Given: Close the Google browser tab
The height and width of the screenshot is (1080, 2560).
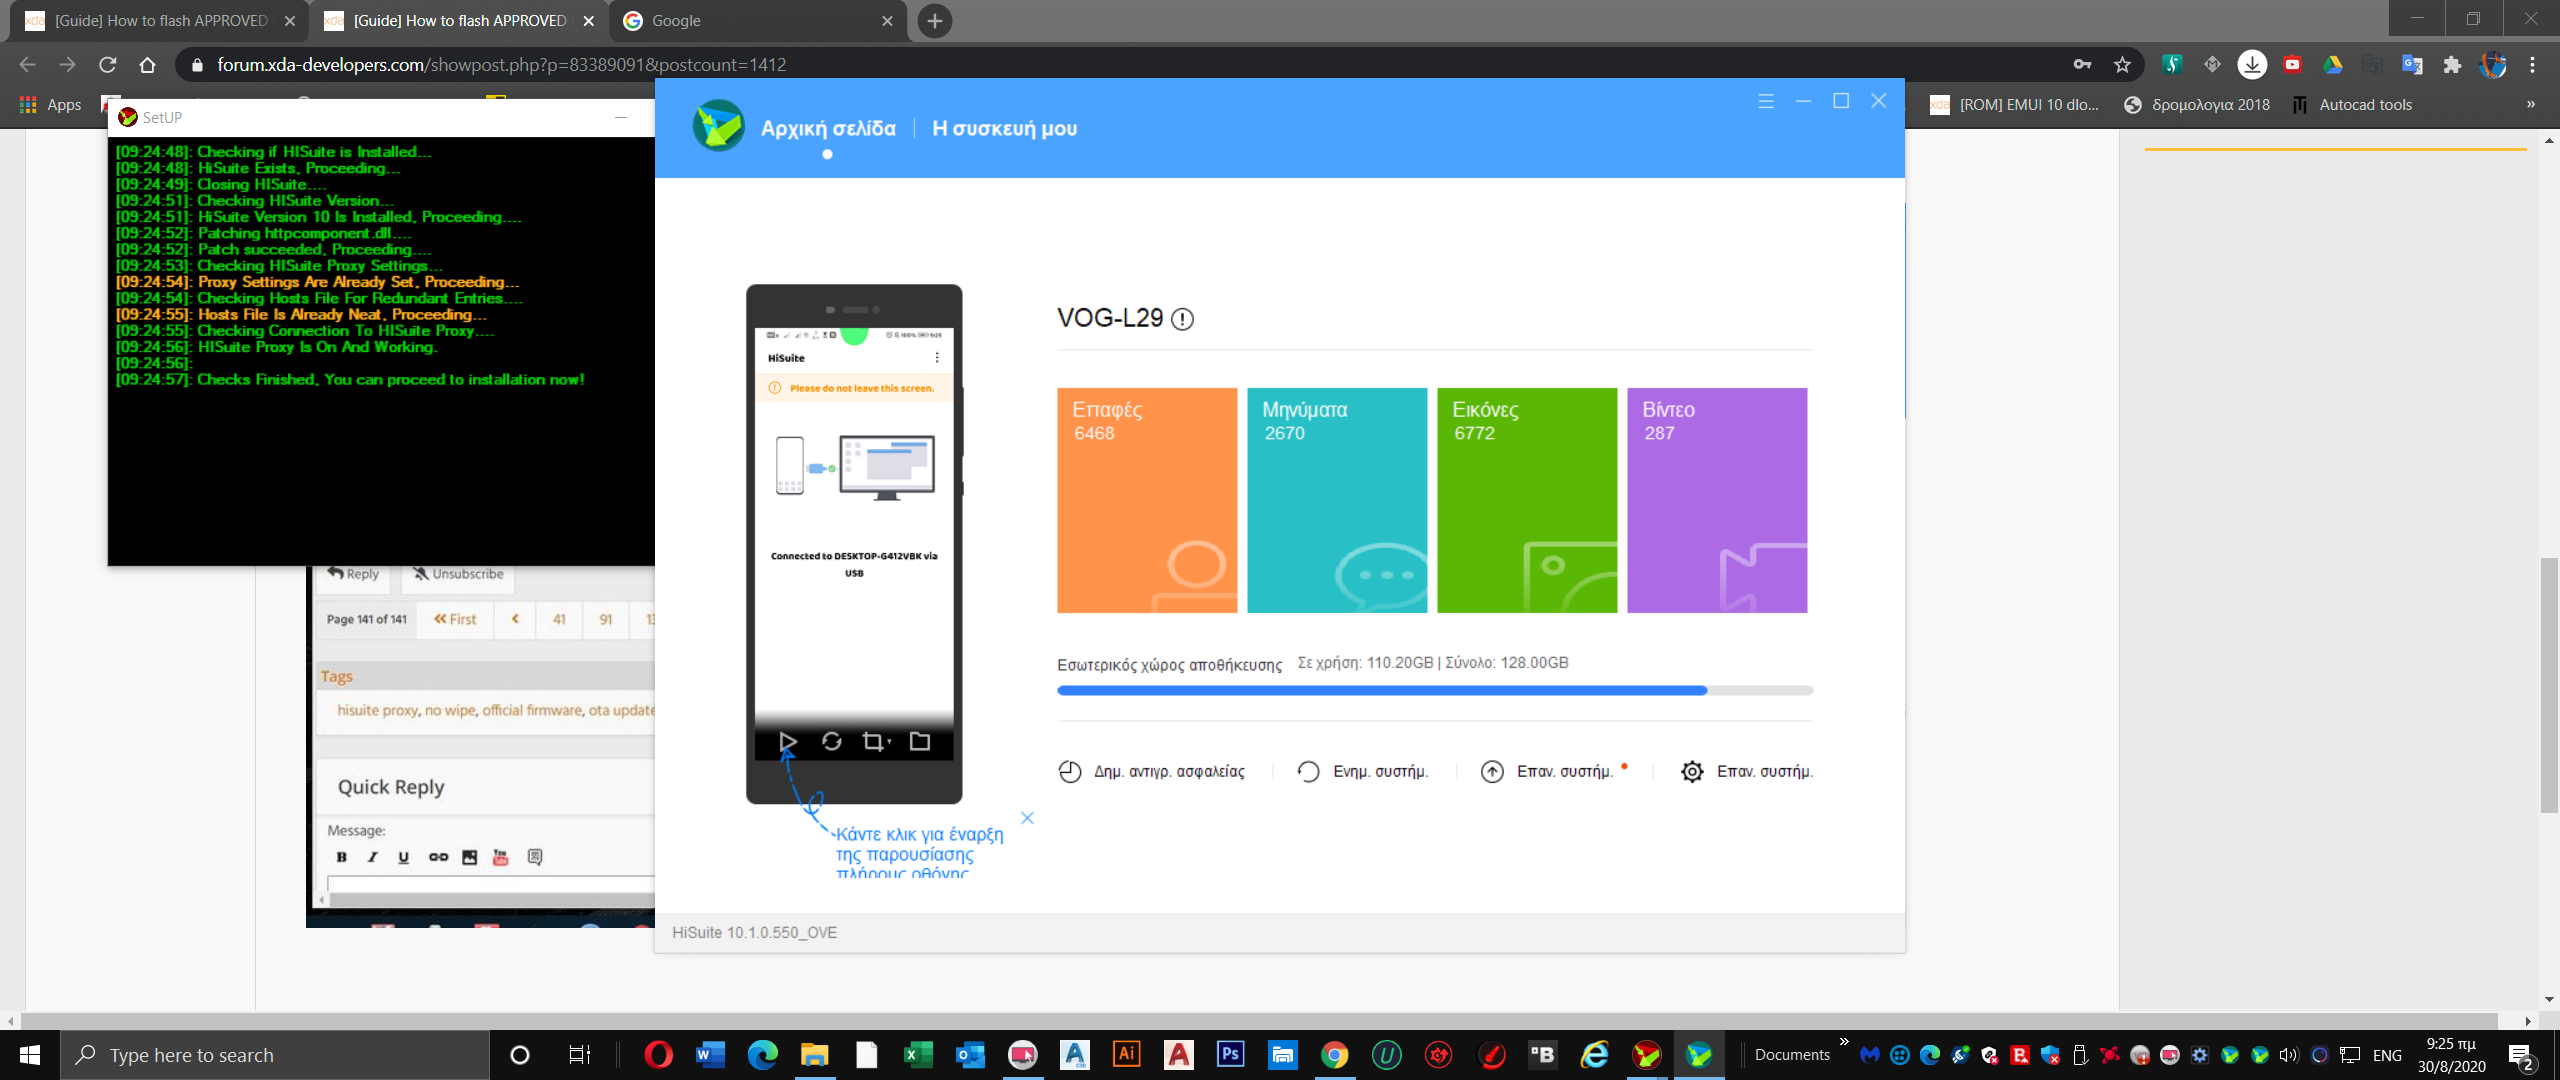Looking at the screenshot, I should (x=887, y=21).
